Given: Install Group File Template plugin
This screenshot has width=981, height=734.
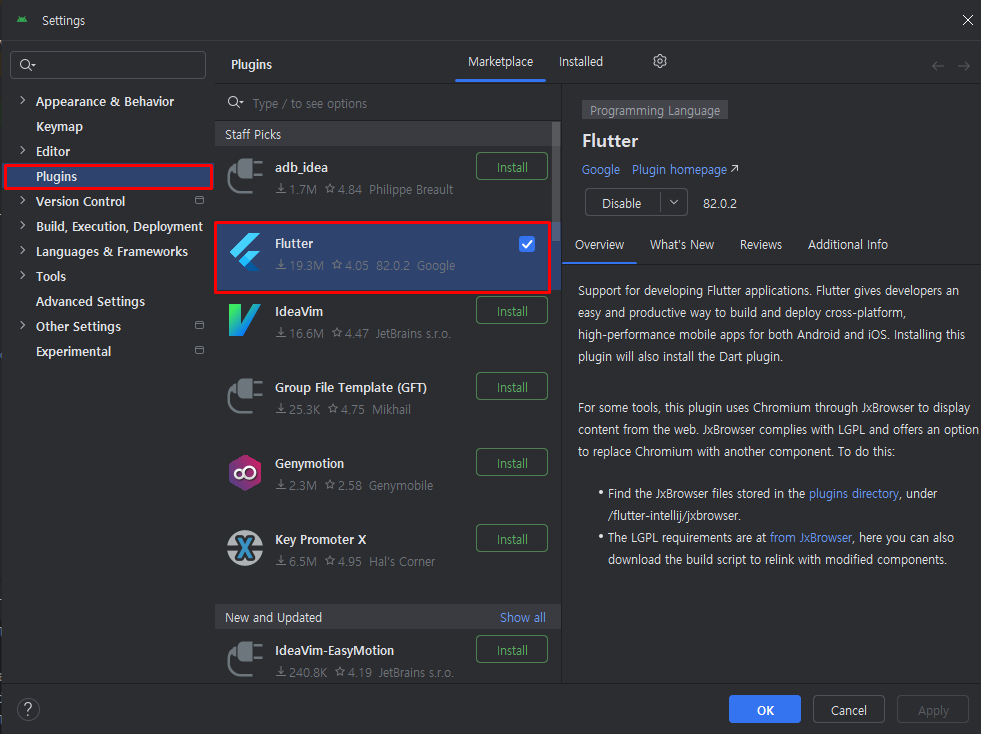Looking at the screenshot, I should pyautogui.click(x=512, y=387).
